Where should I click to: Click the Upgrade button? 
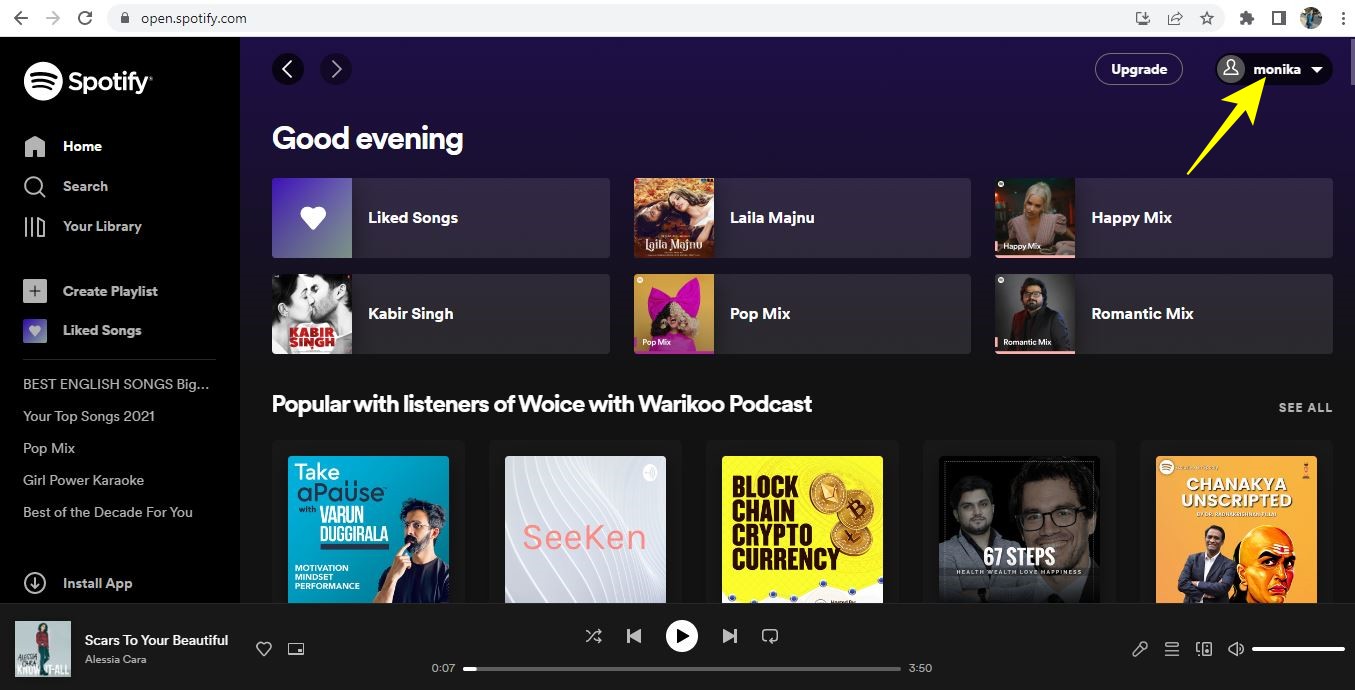pyautogui.click(x=1138, y=69)
